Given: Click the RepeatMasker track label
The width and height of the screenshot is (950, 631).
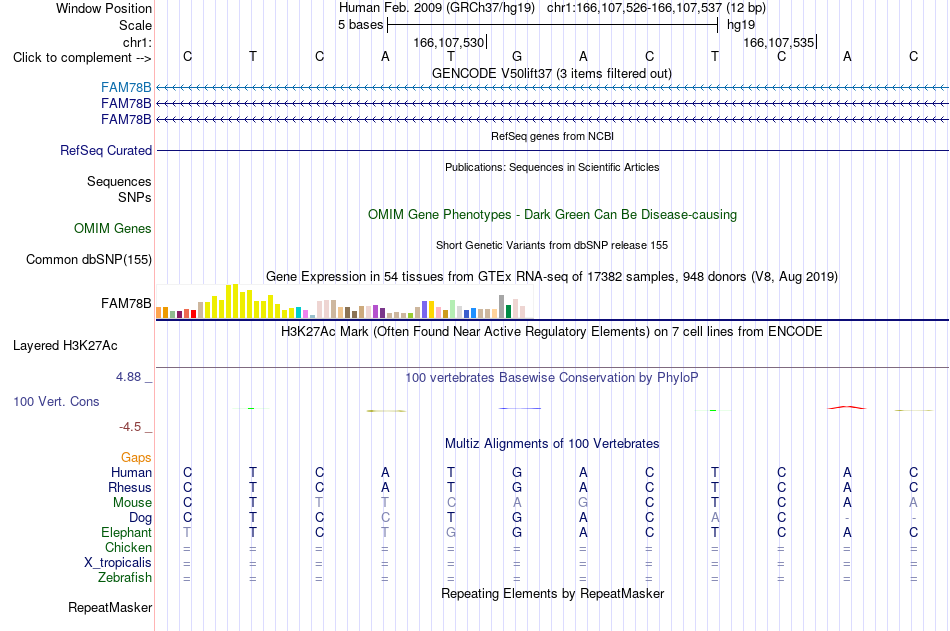Looking at the screenshot, I should click(110, 607).
